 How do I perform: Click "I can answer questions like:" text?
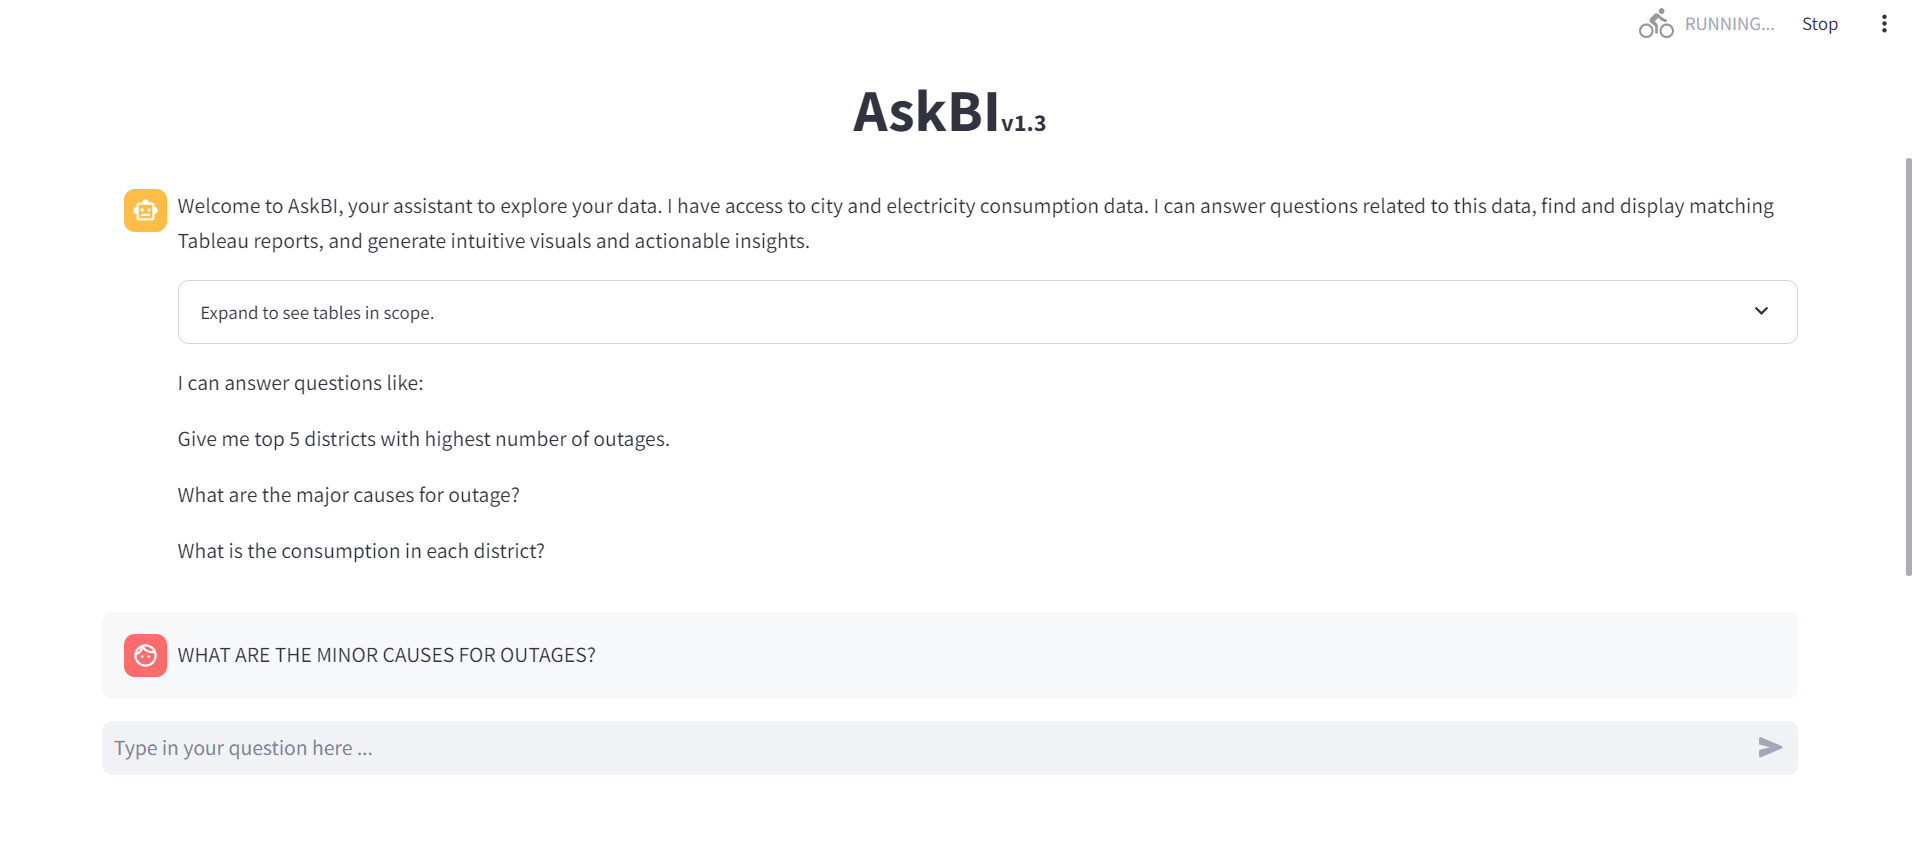click(300, 383)
